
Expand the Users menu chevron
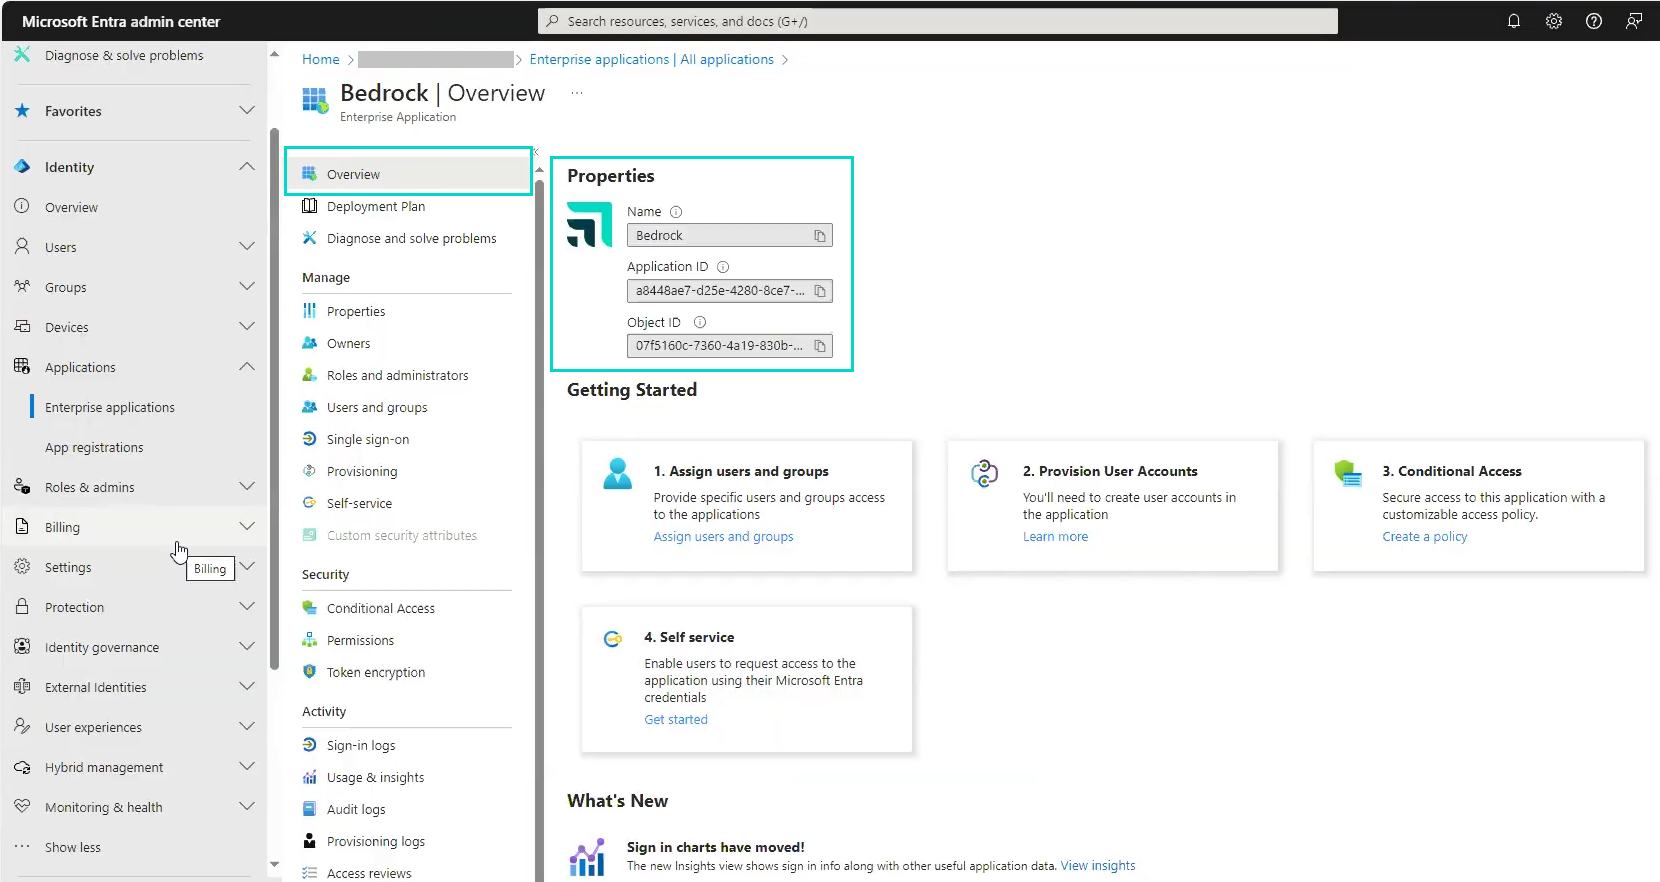tap(247, 246)
